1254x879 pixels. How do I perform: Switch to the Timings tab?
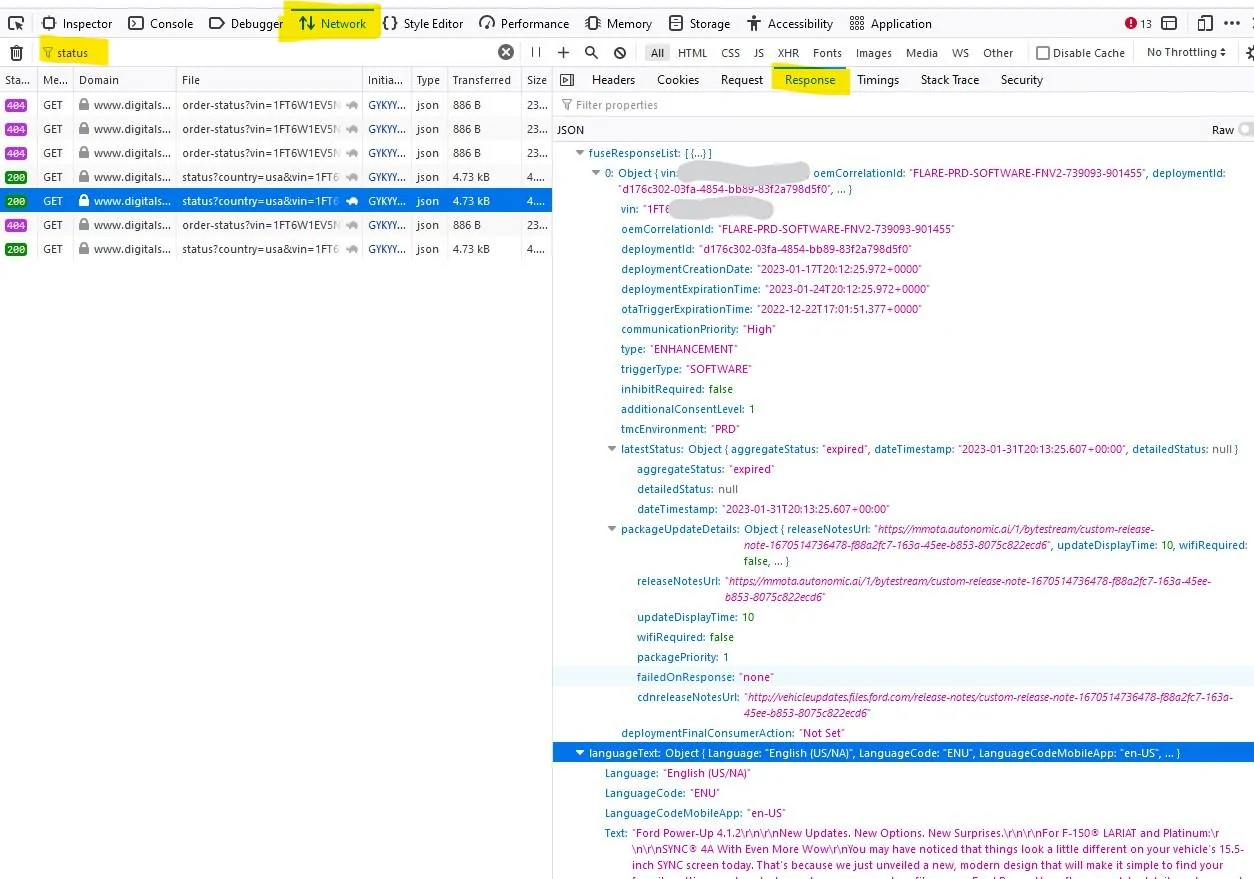click(878, 80)
